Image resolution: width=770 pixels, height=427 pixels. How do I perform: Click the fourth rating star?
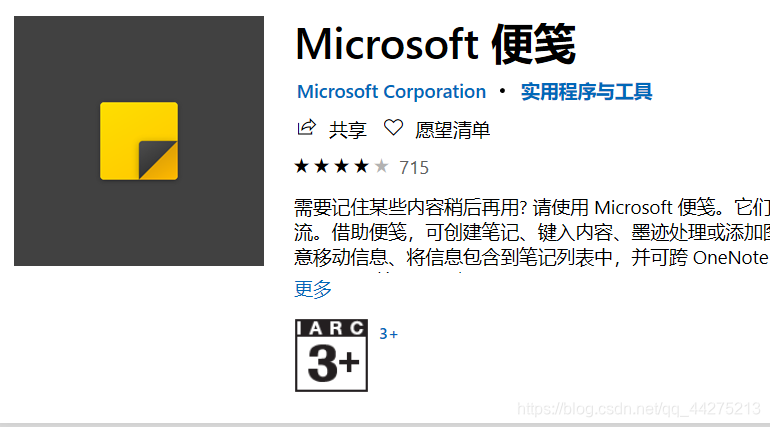coord(360,166)
